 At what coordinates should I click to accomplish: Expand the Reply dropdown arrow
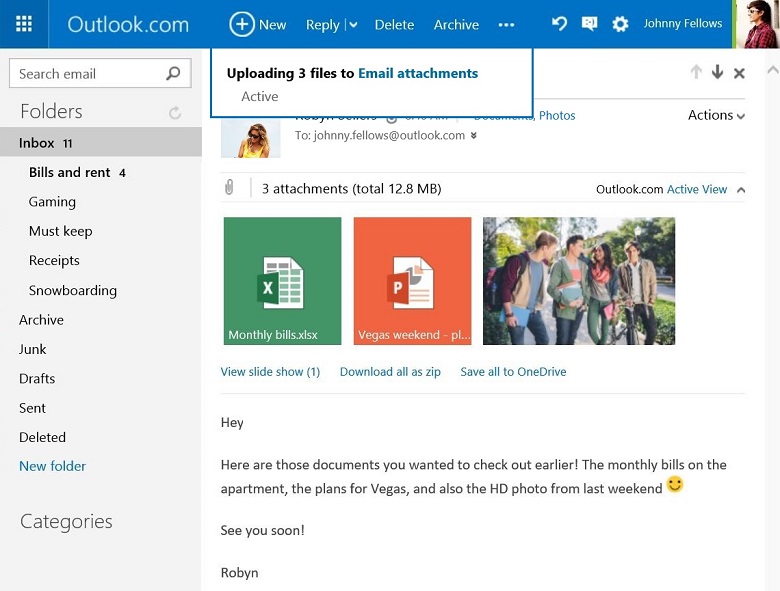point(352,25)
